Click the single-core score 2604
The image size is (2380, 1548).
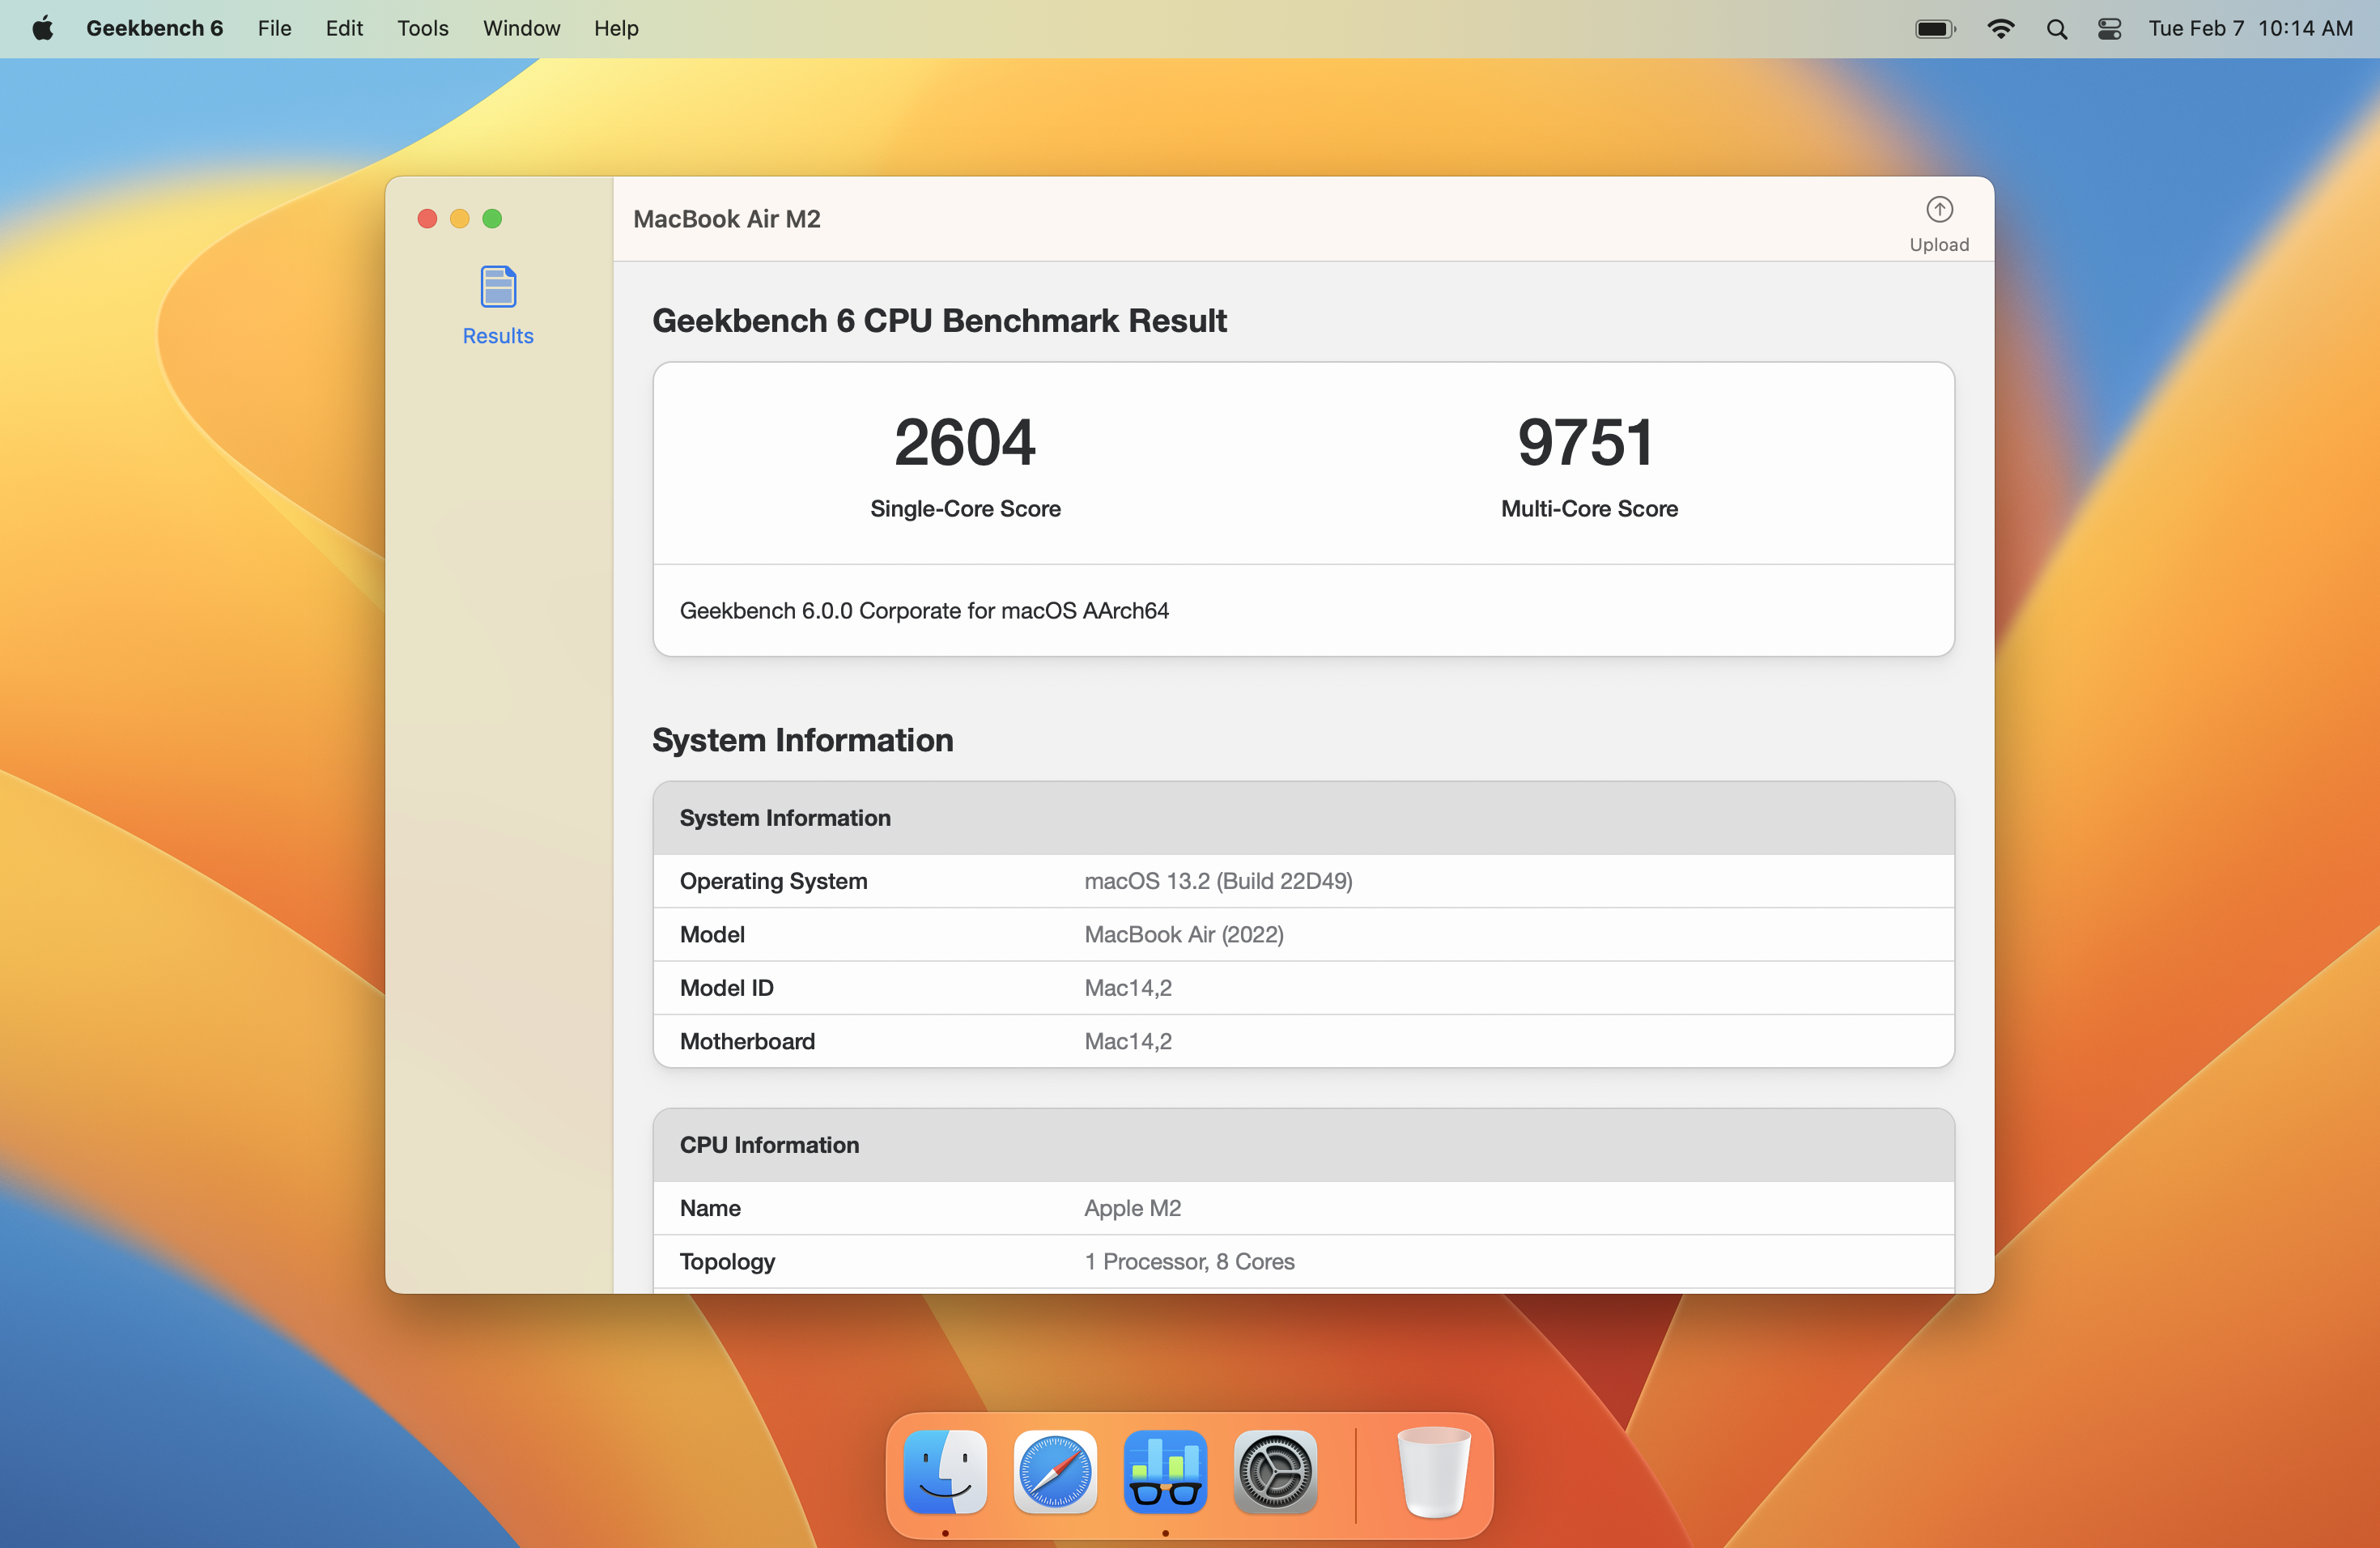point(964,442)
